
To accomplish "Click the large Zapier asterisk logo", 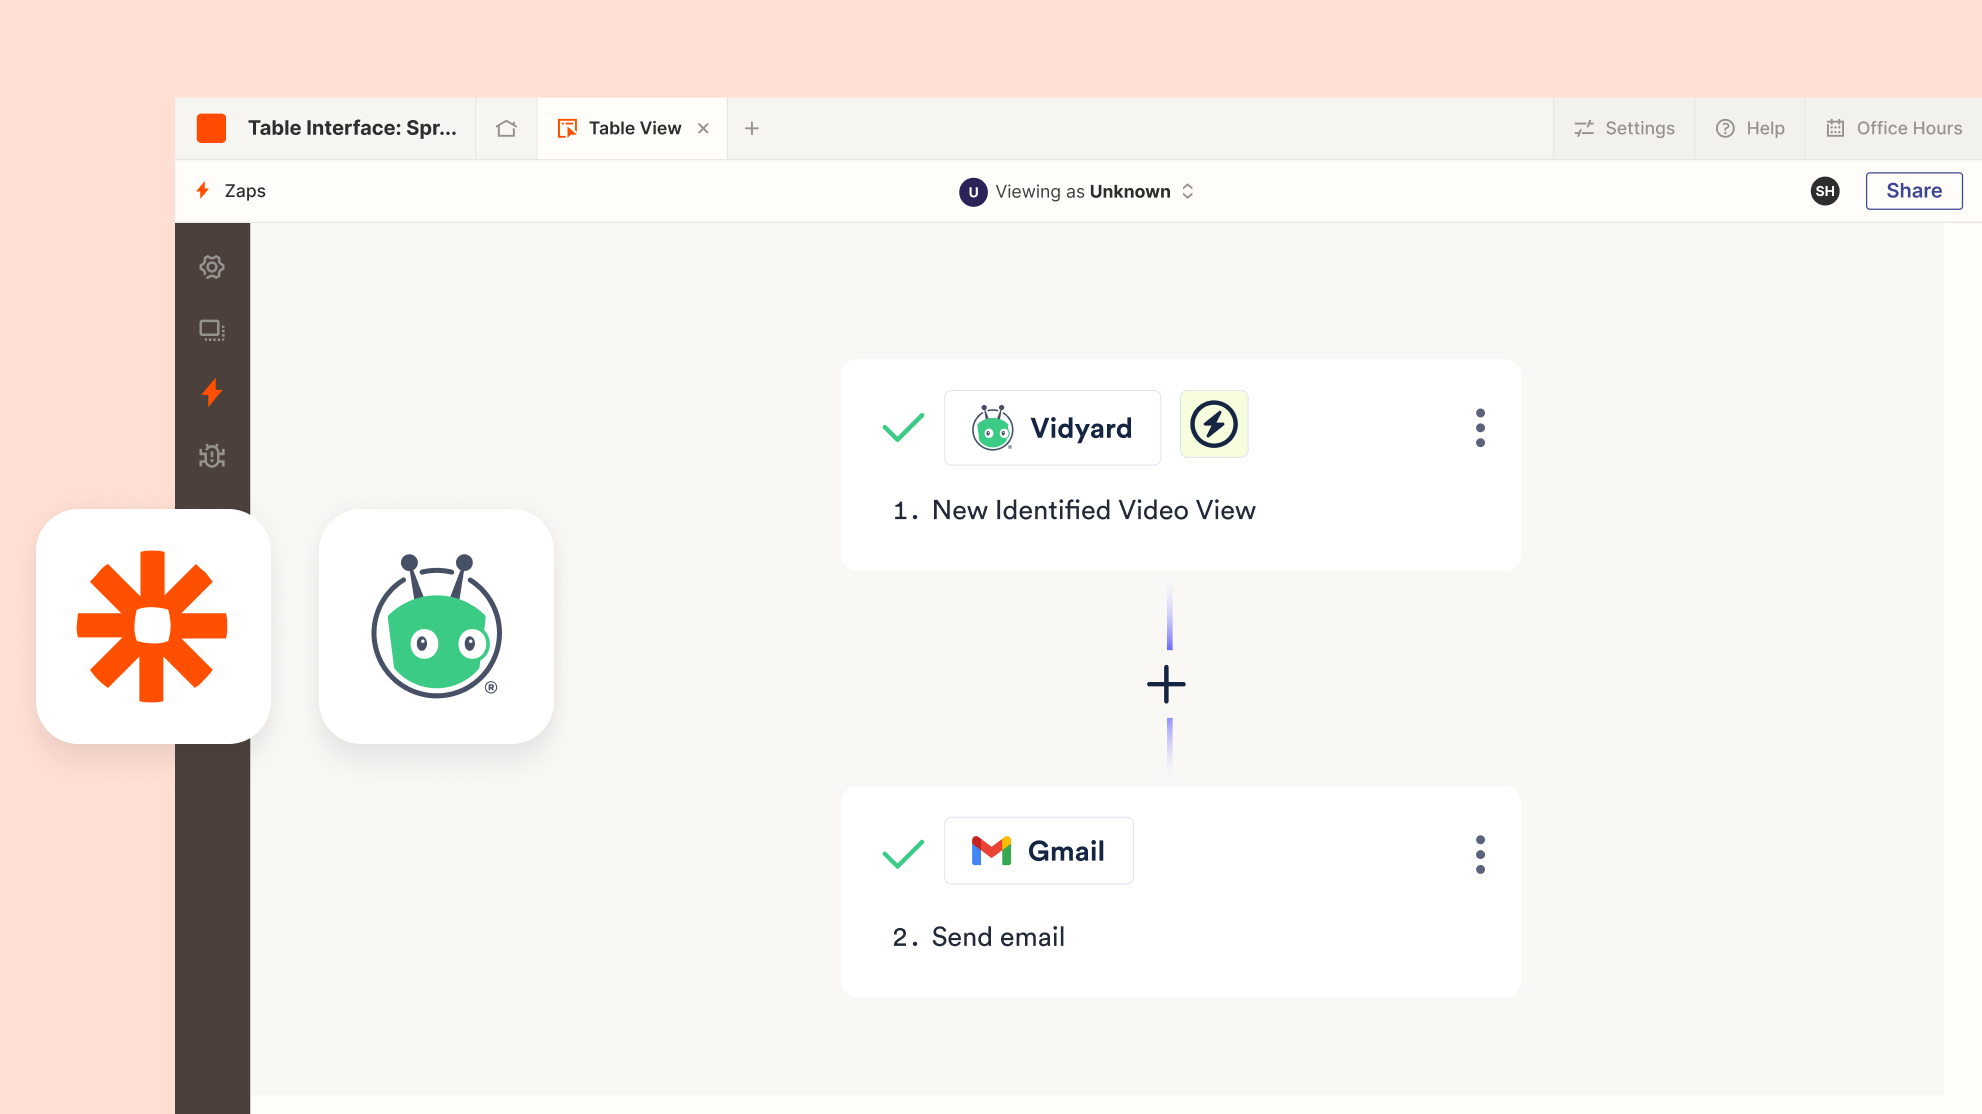I will (153, 626).
